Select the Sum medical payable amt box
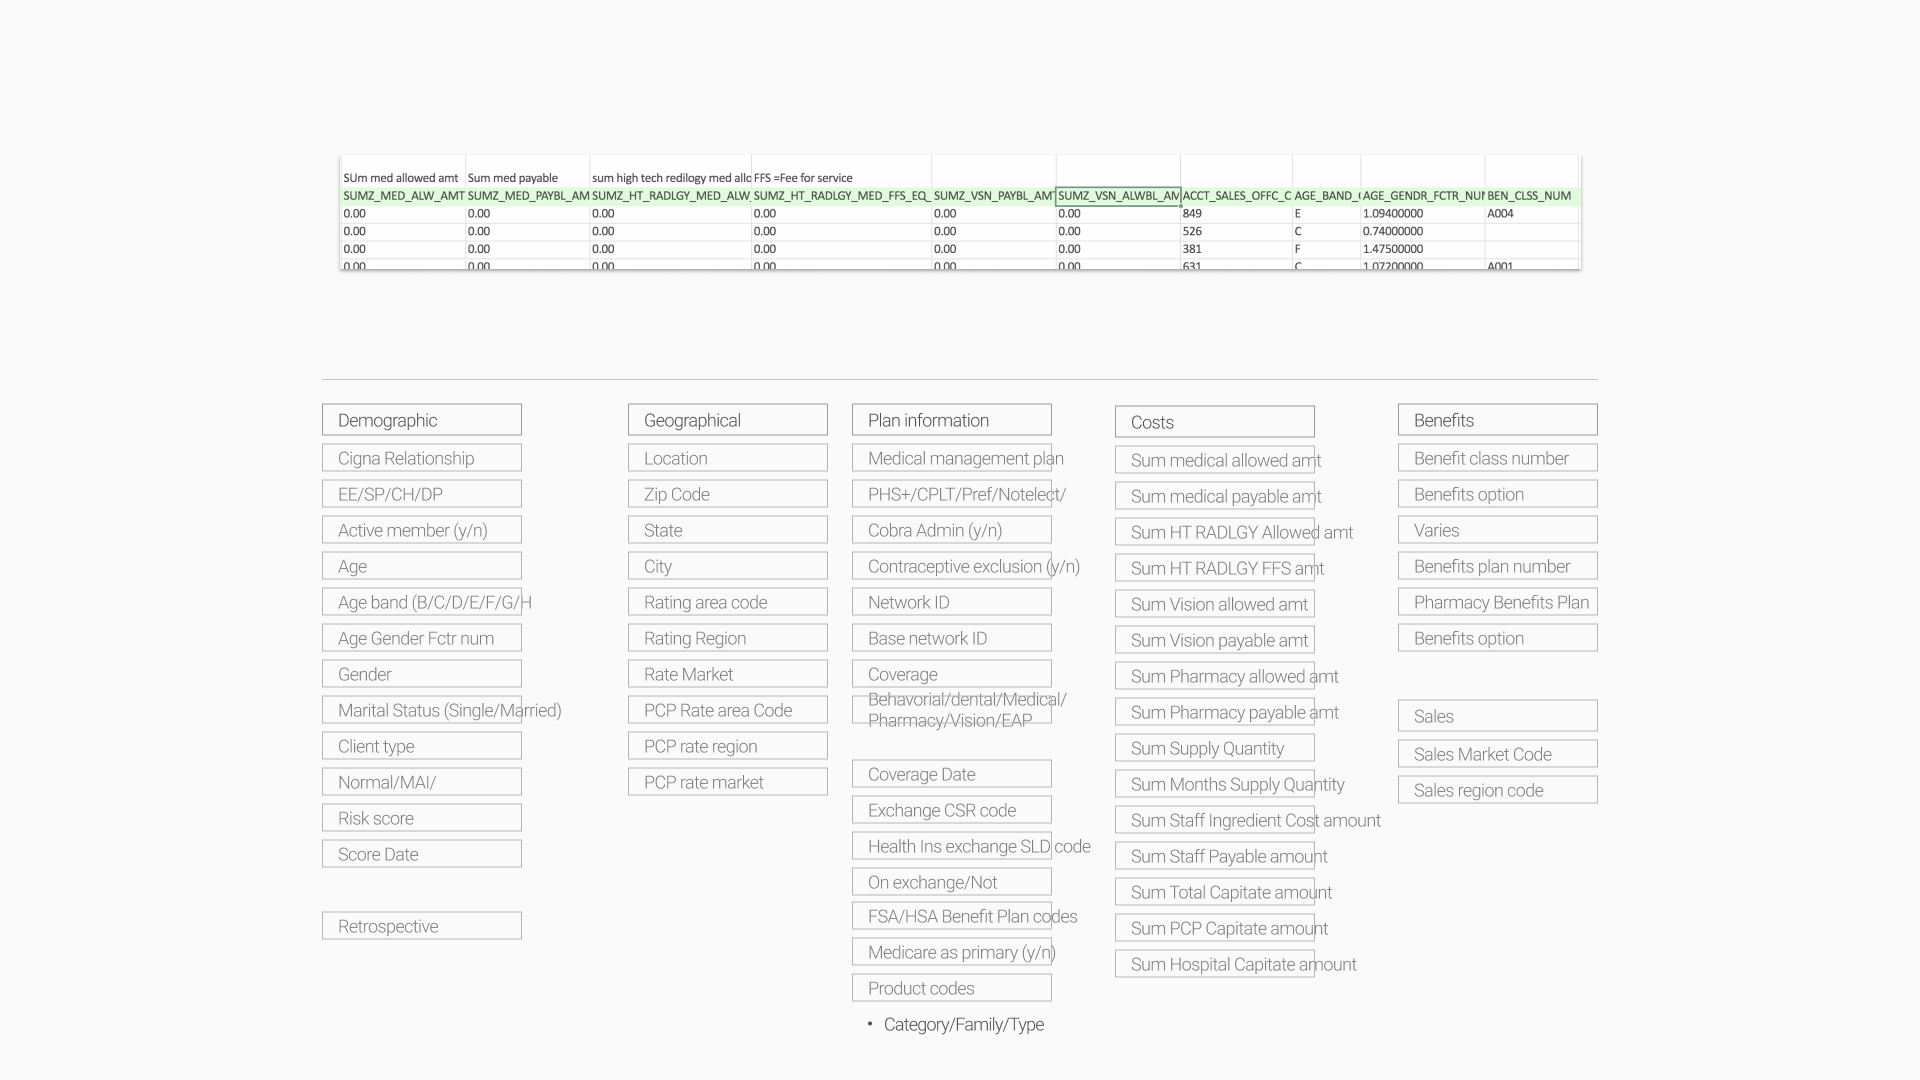The image size is (1920, 1080). [x=1215, y=496]
